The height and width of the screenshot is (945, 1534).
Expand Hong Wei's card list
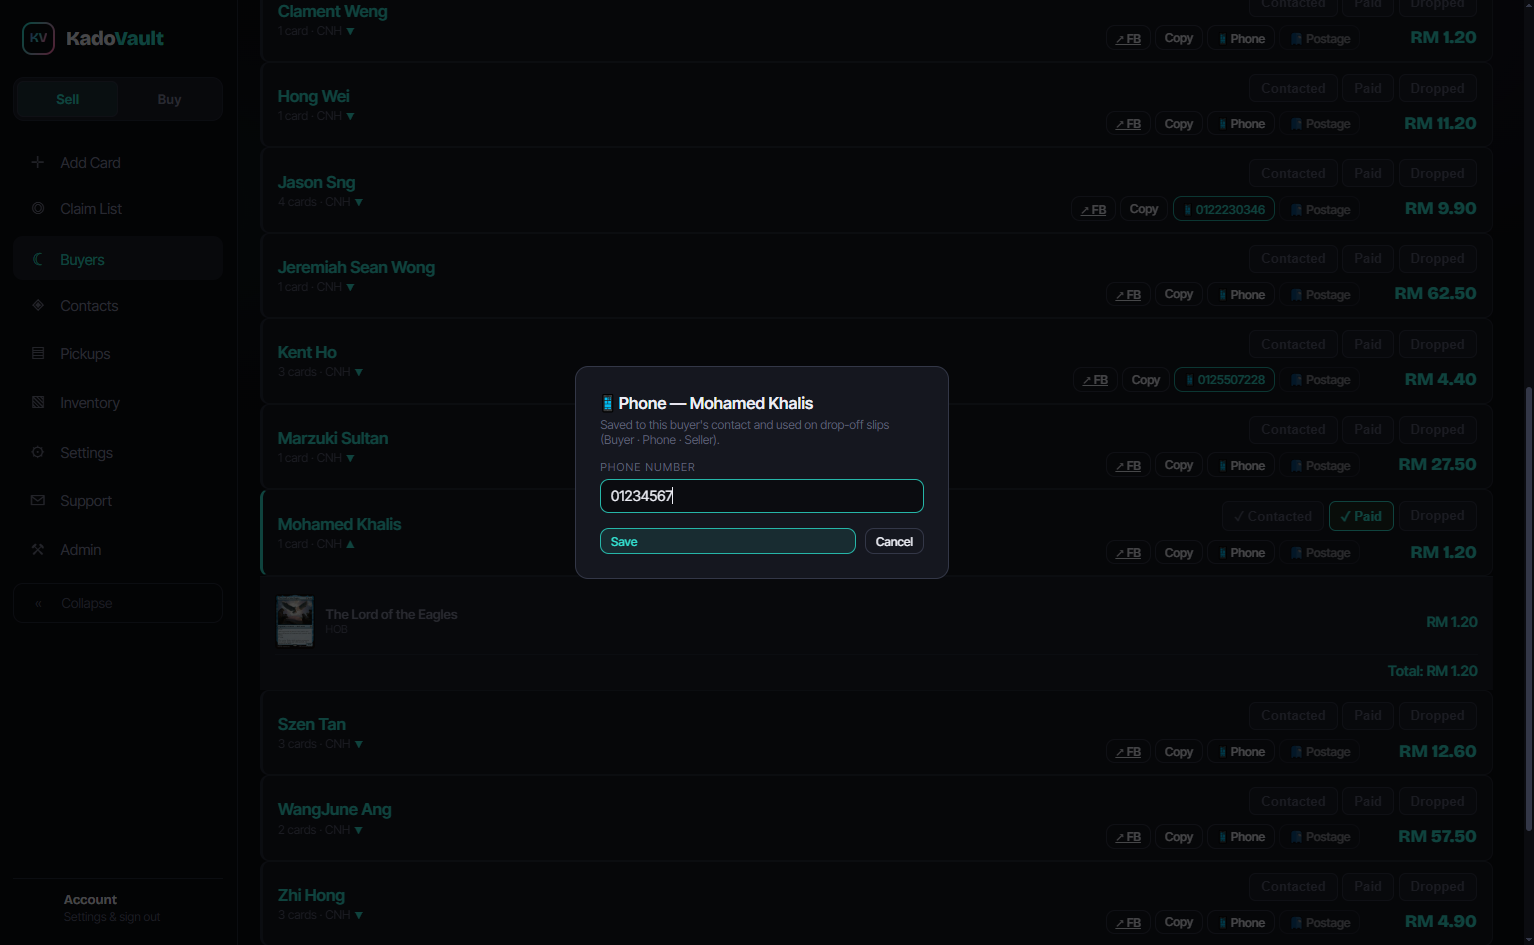tap(350, 116)
